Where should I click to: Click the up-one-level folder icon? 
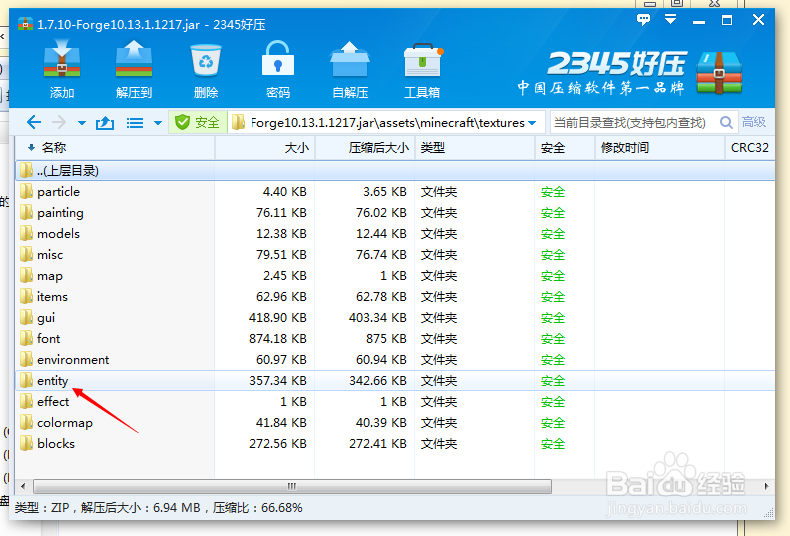105,122
